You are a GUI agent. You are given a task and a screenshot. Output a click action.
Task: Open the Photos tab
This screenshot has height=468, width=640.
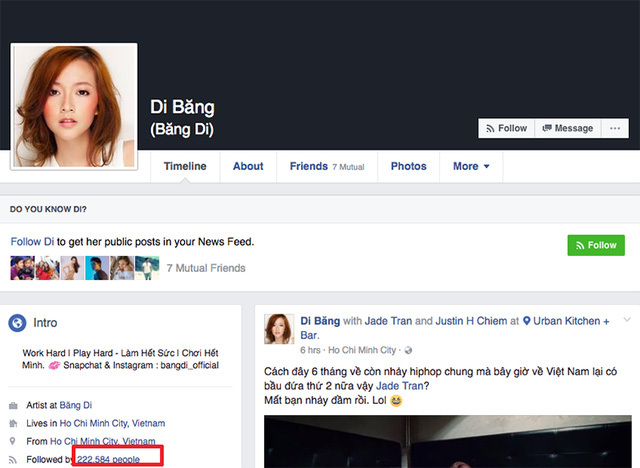(408, 166)
